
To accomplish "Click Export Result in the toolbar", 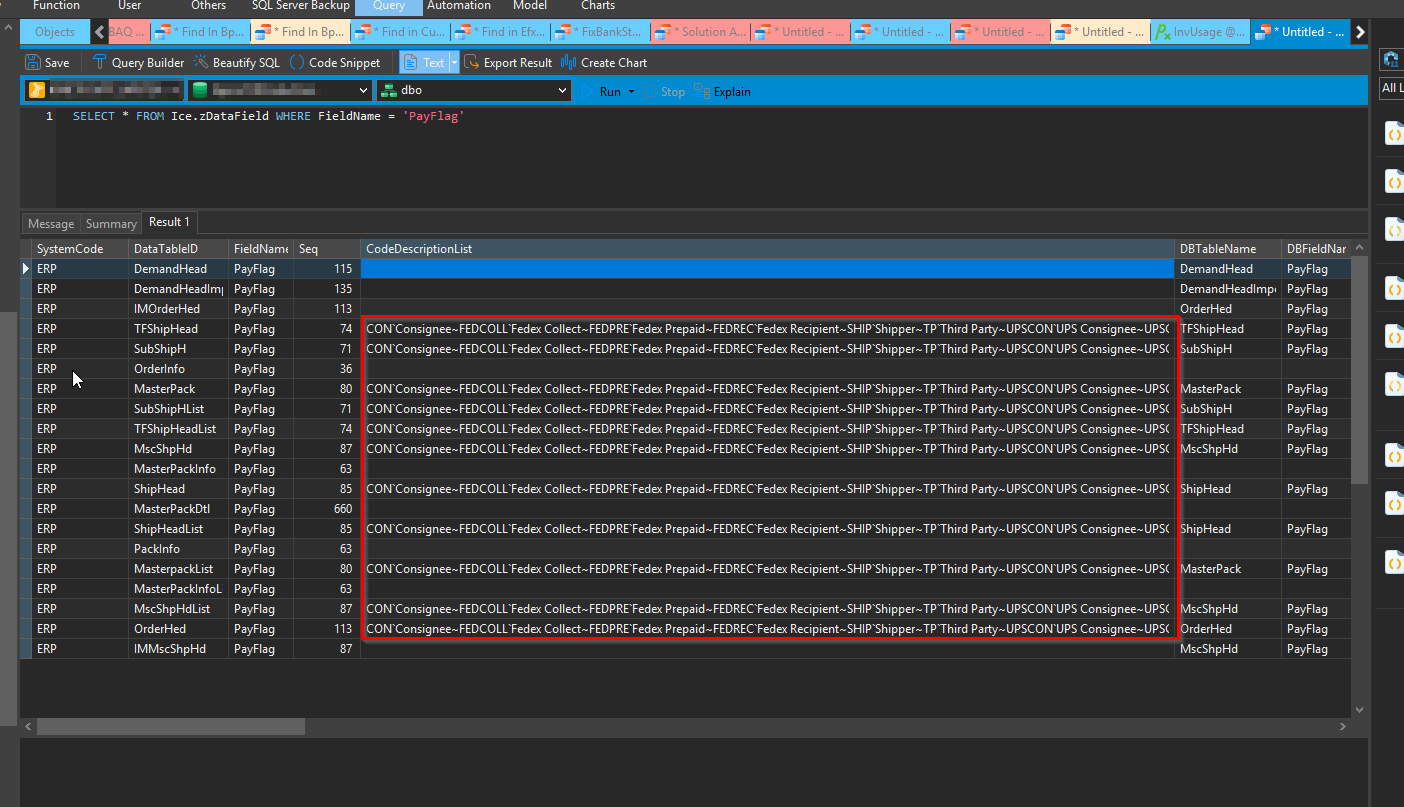I will (x=508, y=62).
